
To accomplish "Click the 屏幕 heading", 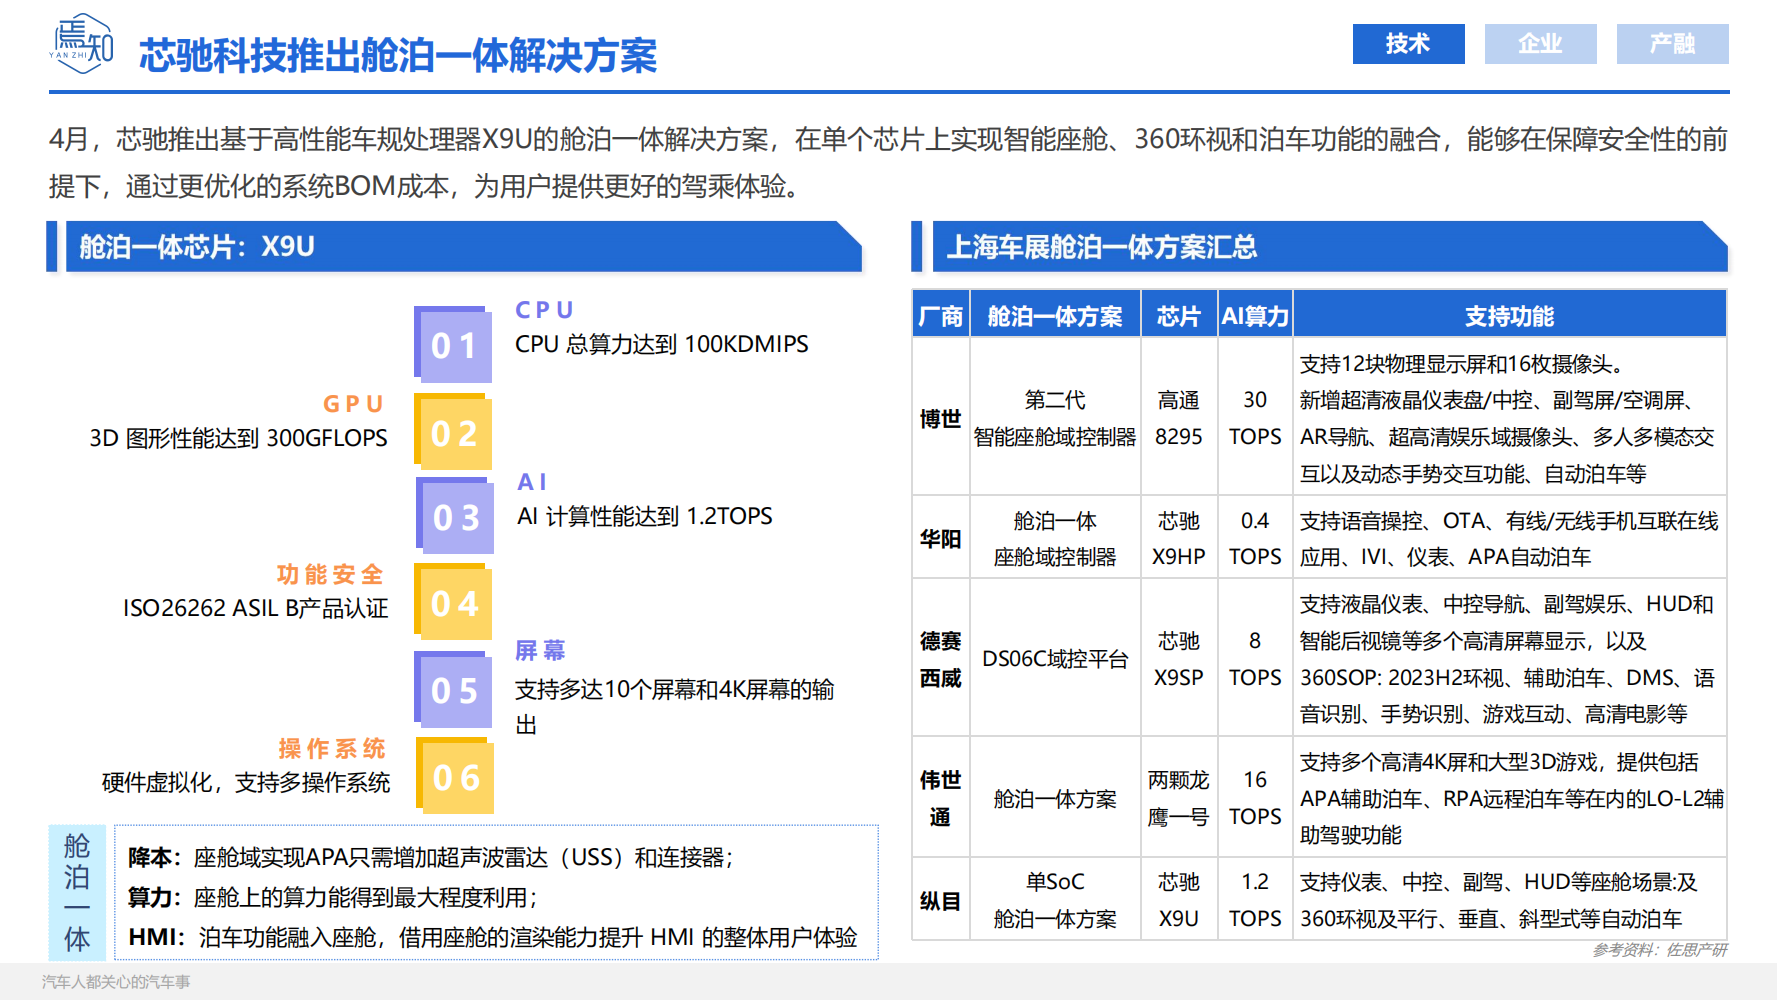I will click(x=540, y=651).
